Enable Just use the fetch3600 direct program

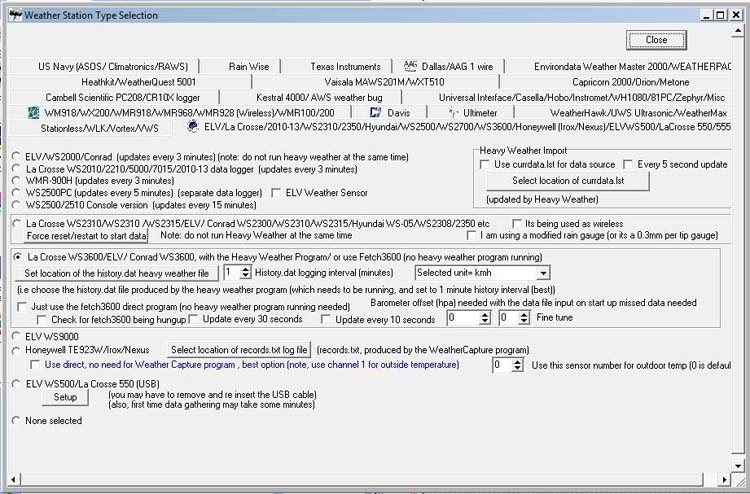(x=22, y=307)
